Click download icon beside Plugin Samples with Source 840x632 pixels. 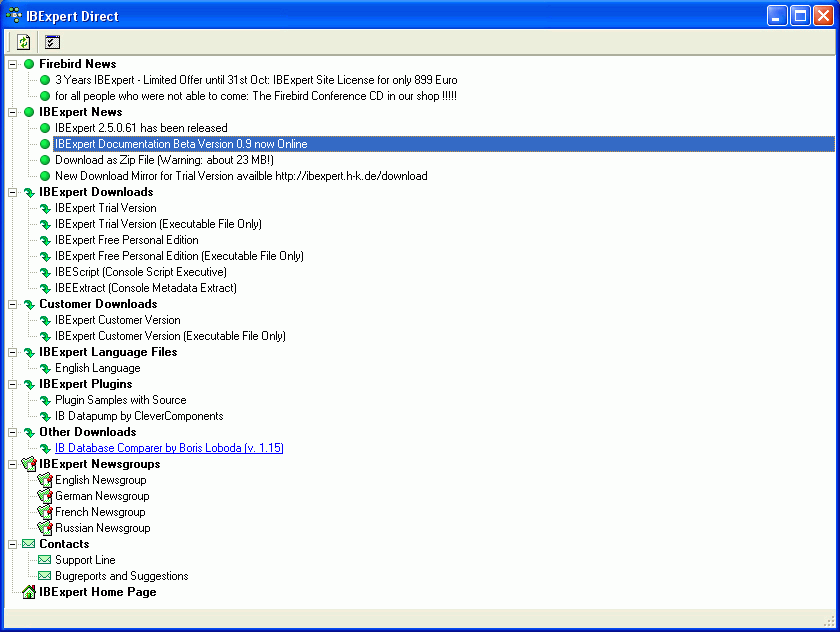click(45, 401)
